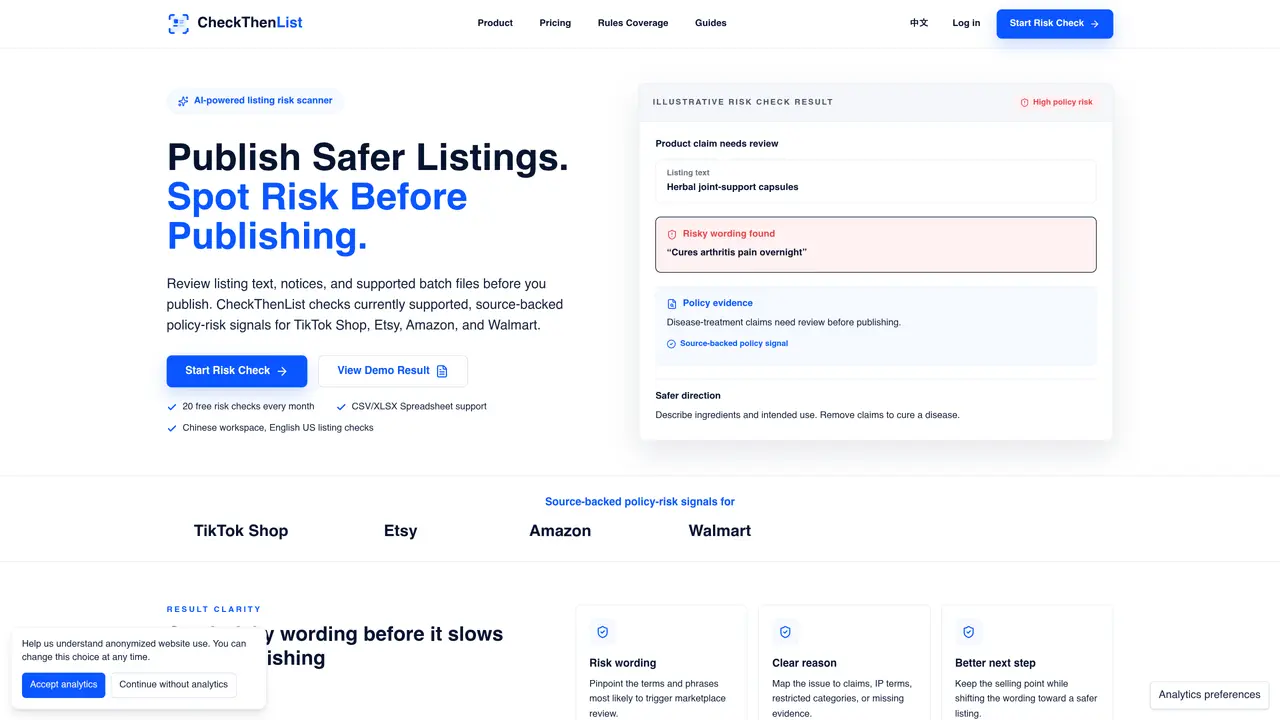This screenshot has width=1280, height=720.
Task: Click the document icon in View Demo Result
Action: (x=442, y=371)
